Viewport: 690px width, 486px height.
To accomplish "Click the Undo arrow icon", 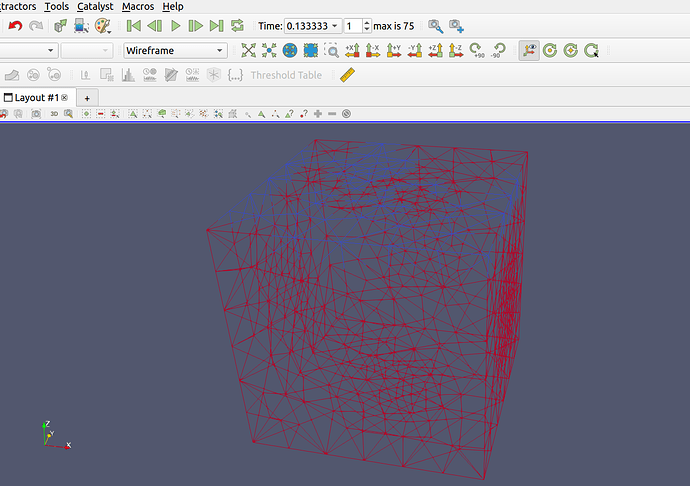I will pyautogui.click(x=15, y=26).
